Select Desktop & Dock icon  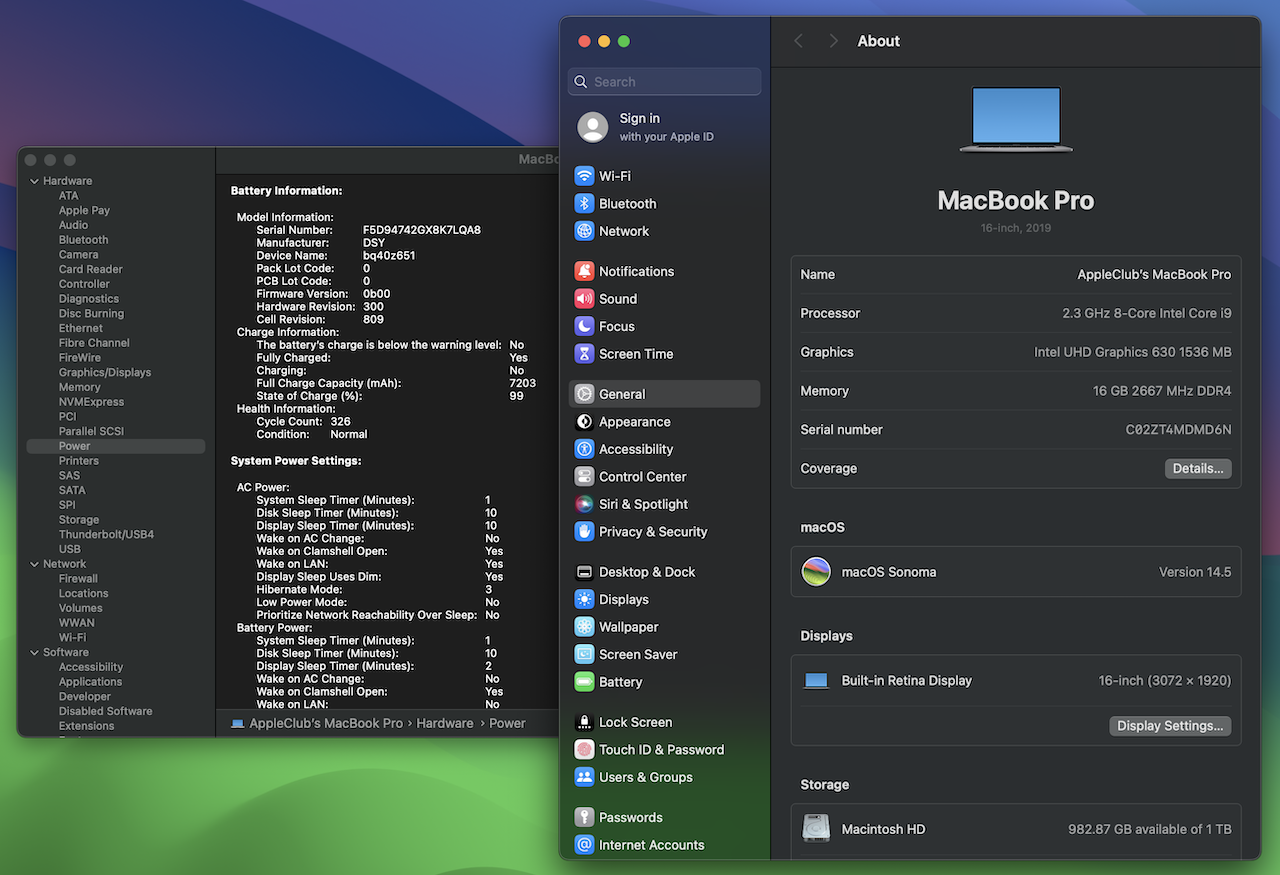(x=585, y=572)
